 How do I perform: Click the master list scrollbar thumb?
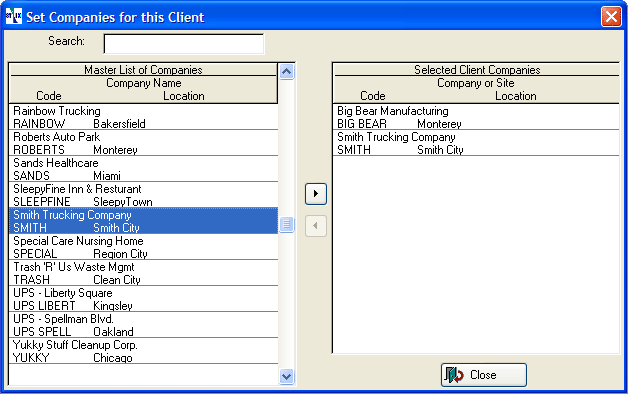pos(286,224)
